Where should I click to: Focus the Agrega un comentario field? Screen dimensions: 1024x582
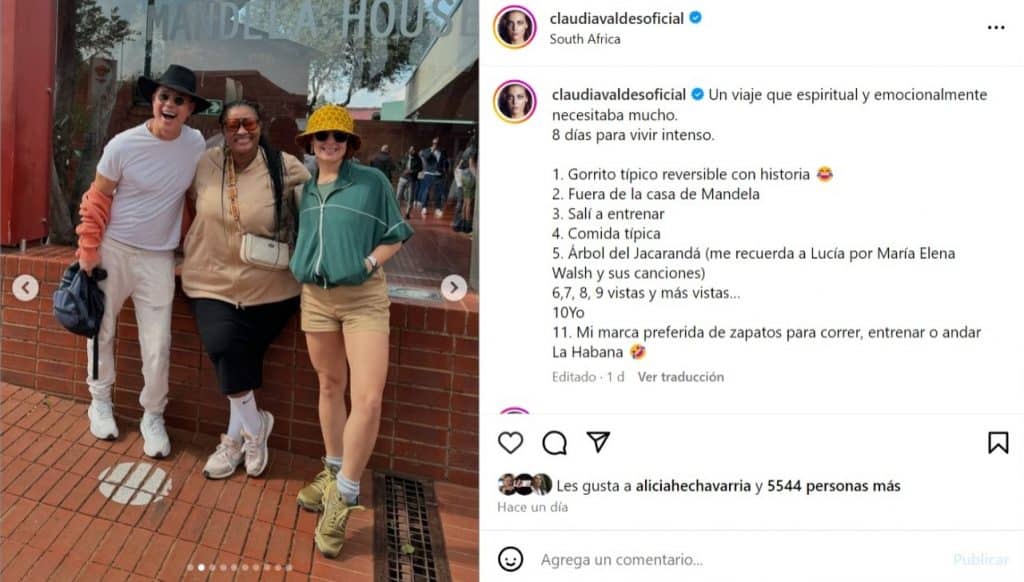[x=738, y=560]
